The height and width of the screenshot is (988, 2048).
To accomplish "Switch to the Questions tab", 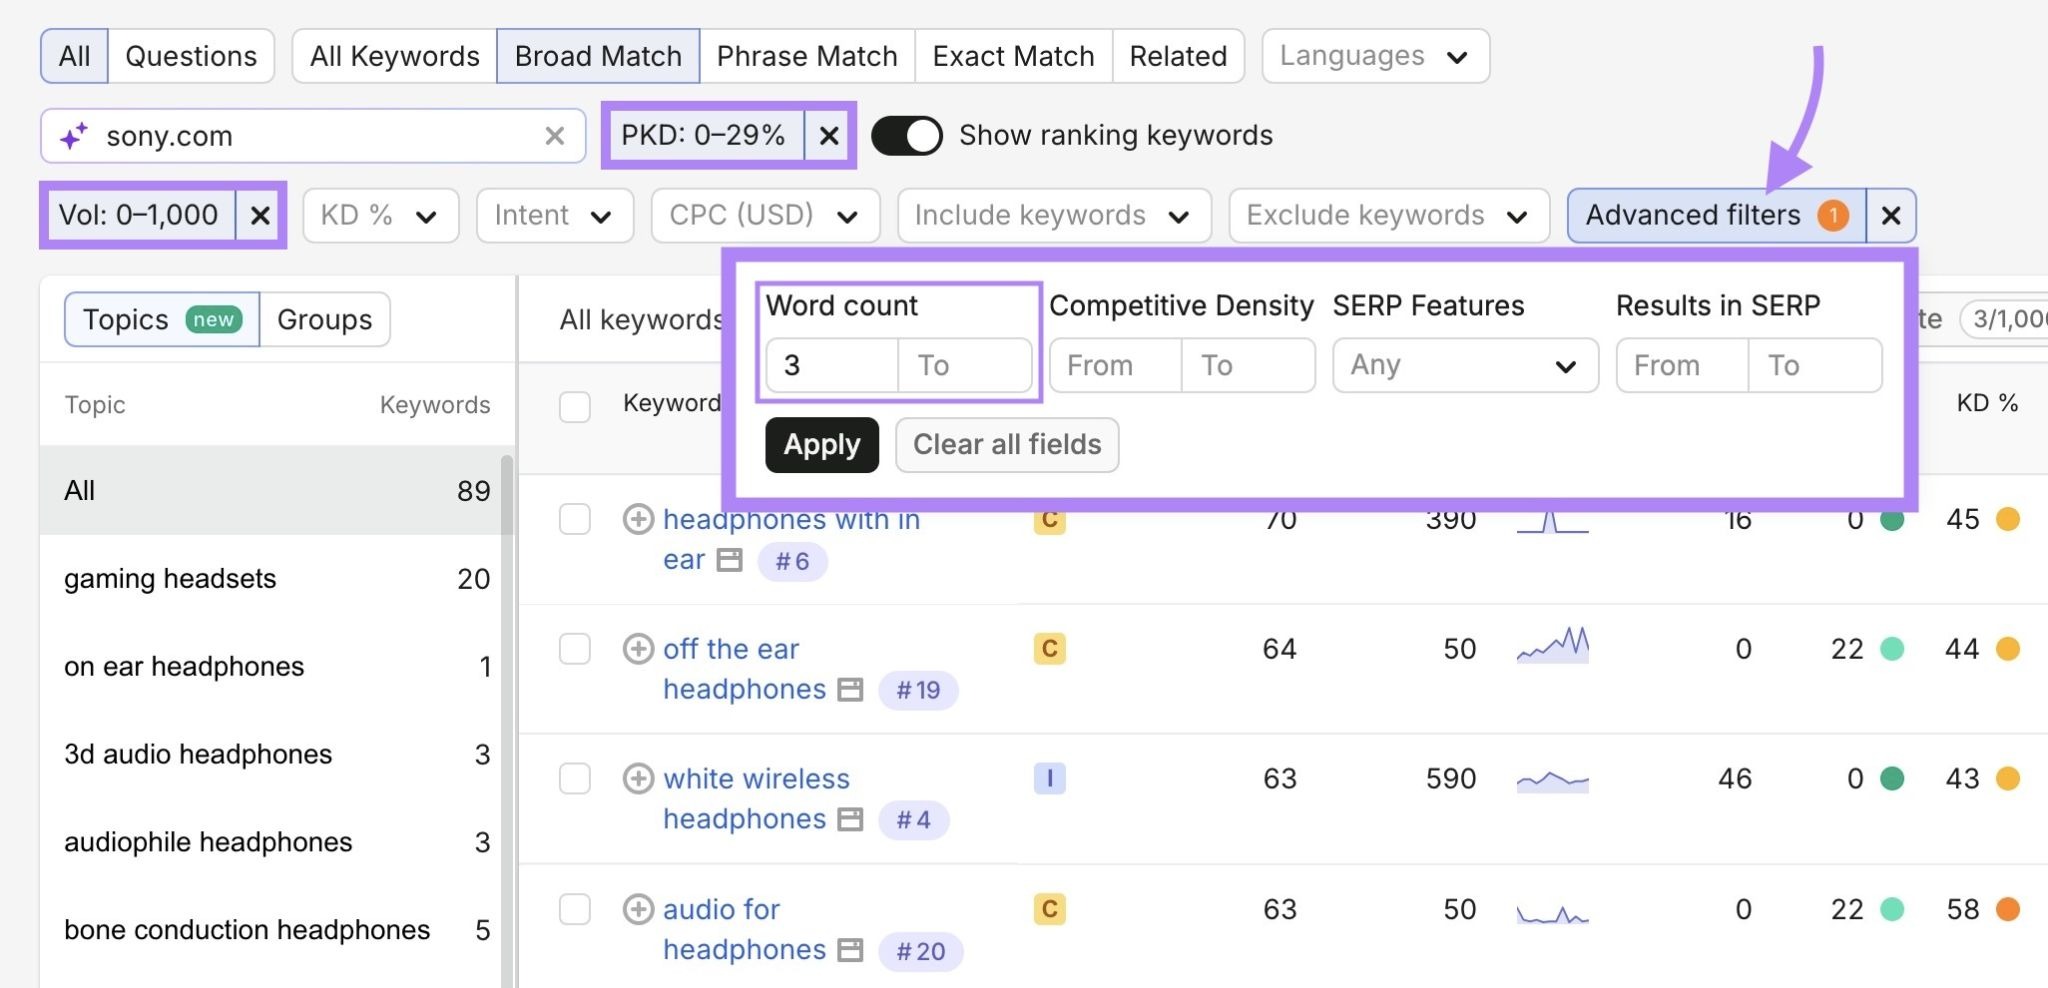I will pos(191,56).
